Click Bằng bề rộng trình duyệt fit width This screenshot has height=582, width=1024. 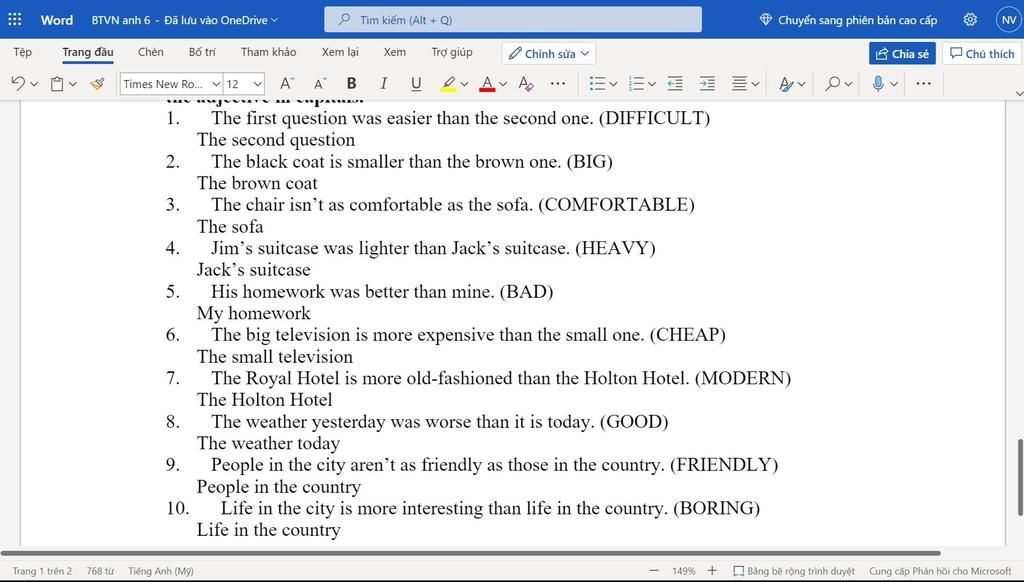[793, 571]
